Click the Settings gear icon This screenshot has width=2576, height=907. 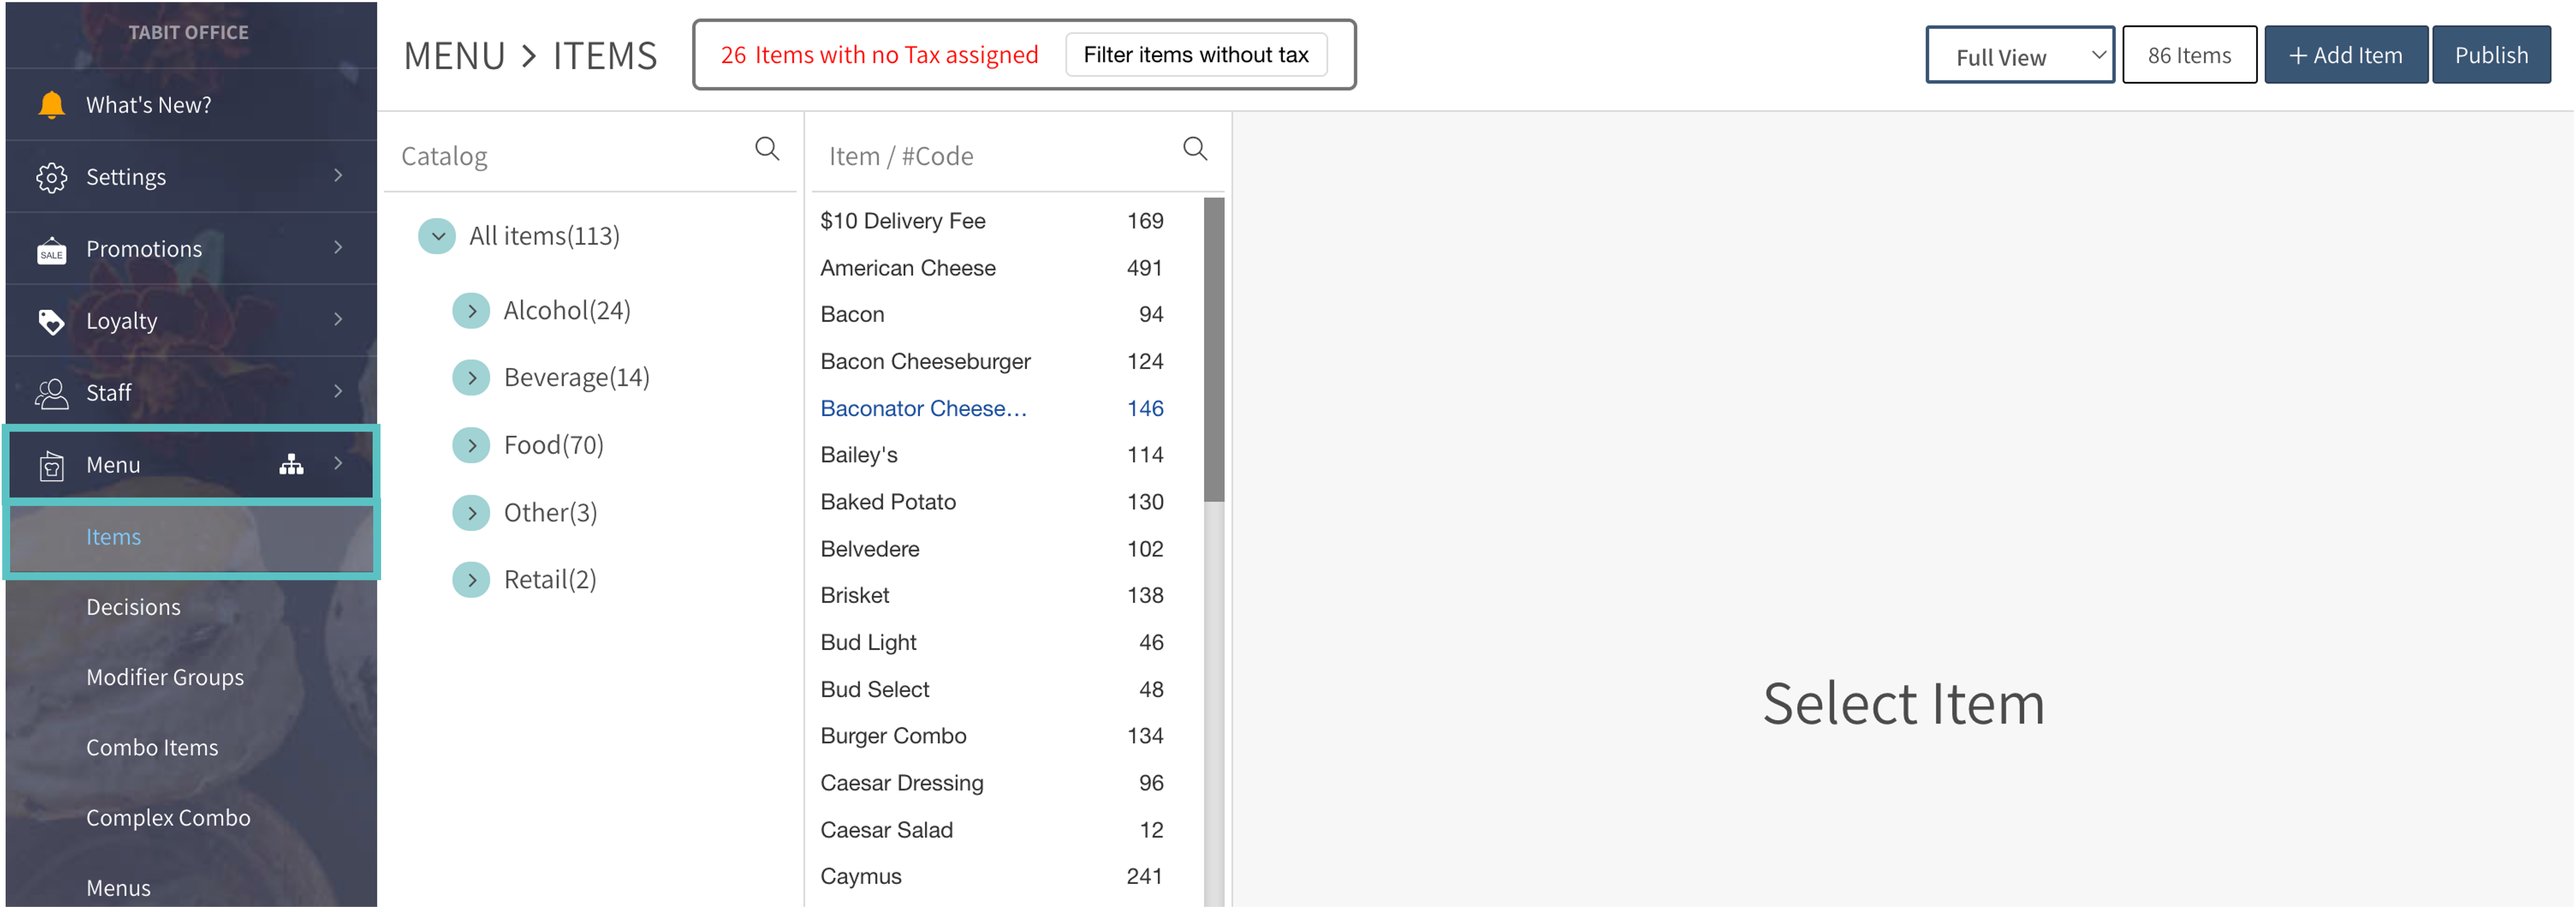[x=51, y=177]
